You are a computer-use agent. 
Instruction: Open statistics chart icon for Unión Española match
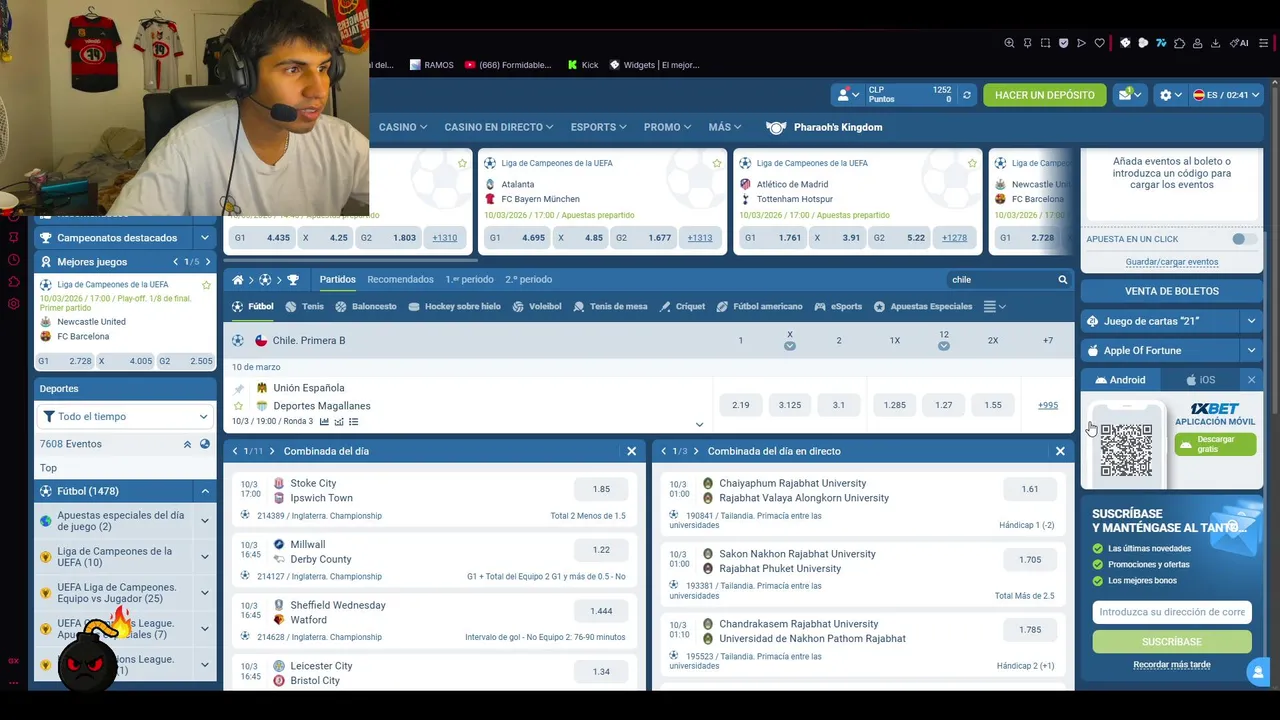click(325, 422)
